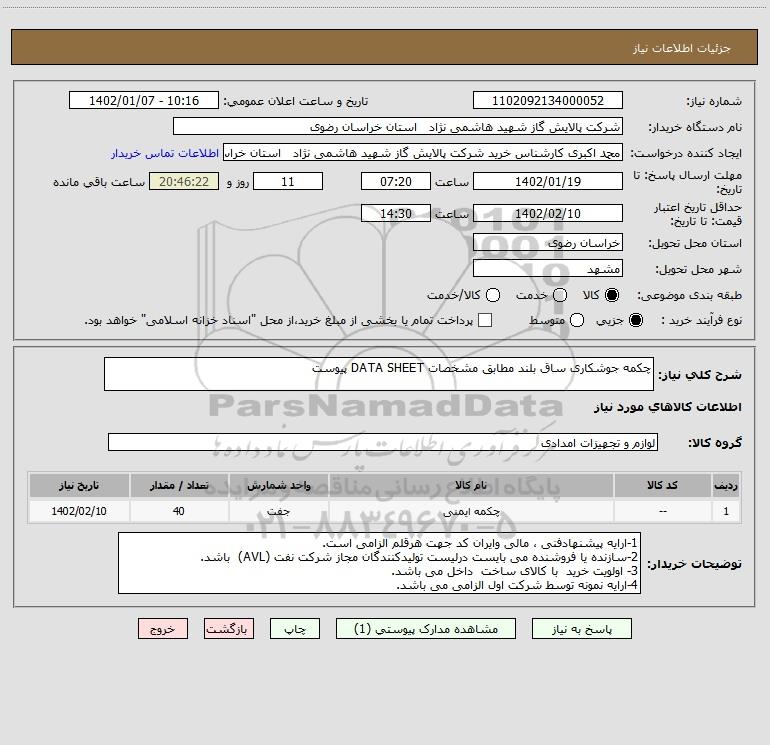Click the شماره نیاز number field

pos(546,101)
